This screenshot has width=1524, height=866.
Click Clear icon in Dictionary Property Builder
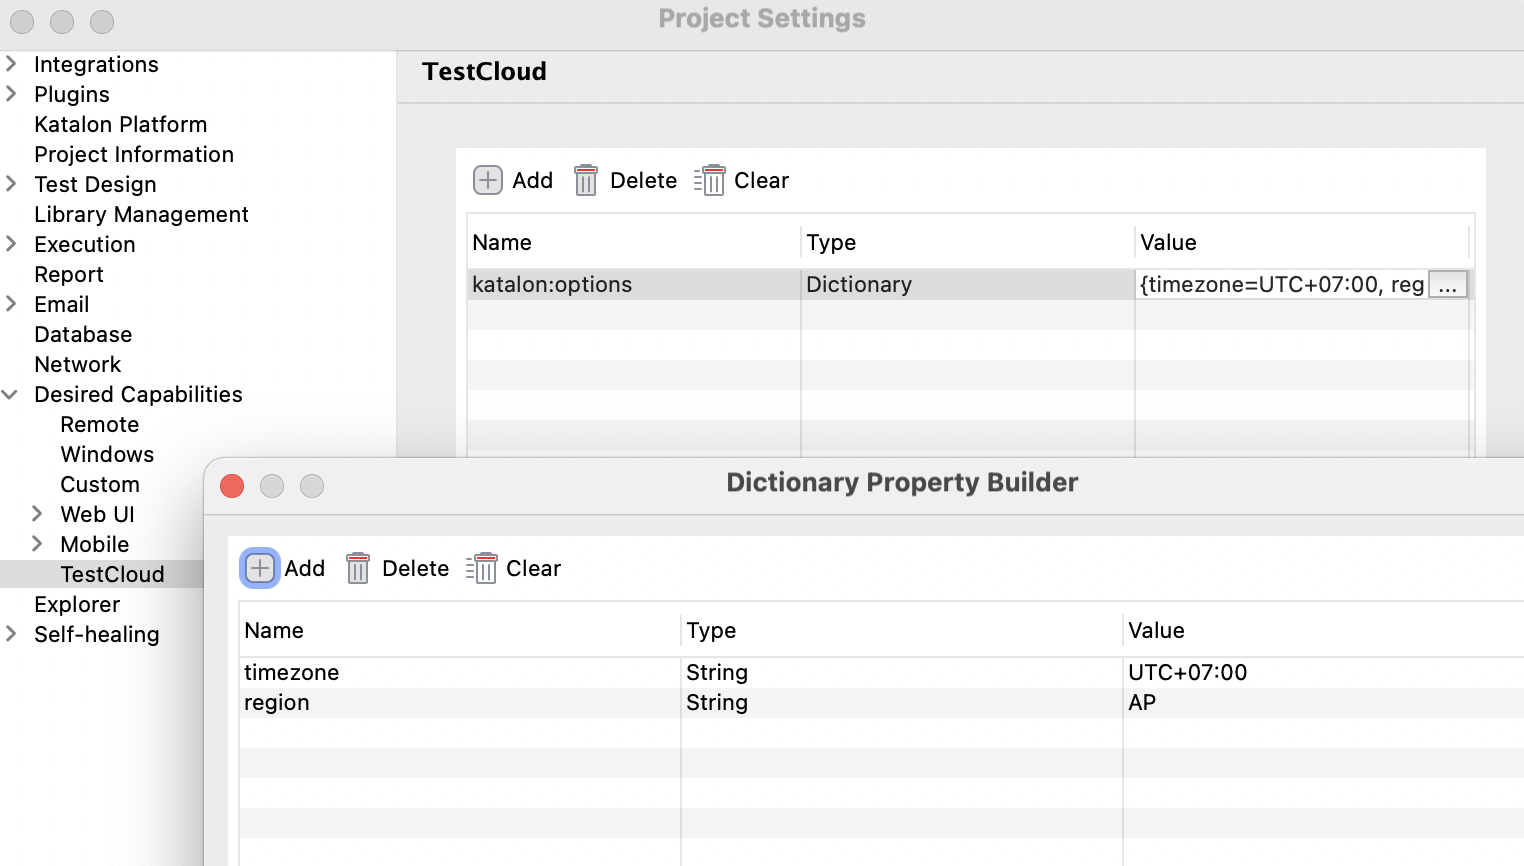[481, 568]
